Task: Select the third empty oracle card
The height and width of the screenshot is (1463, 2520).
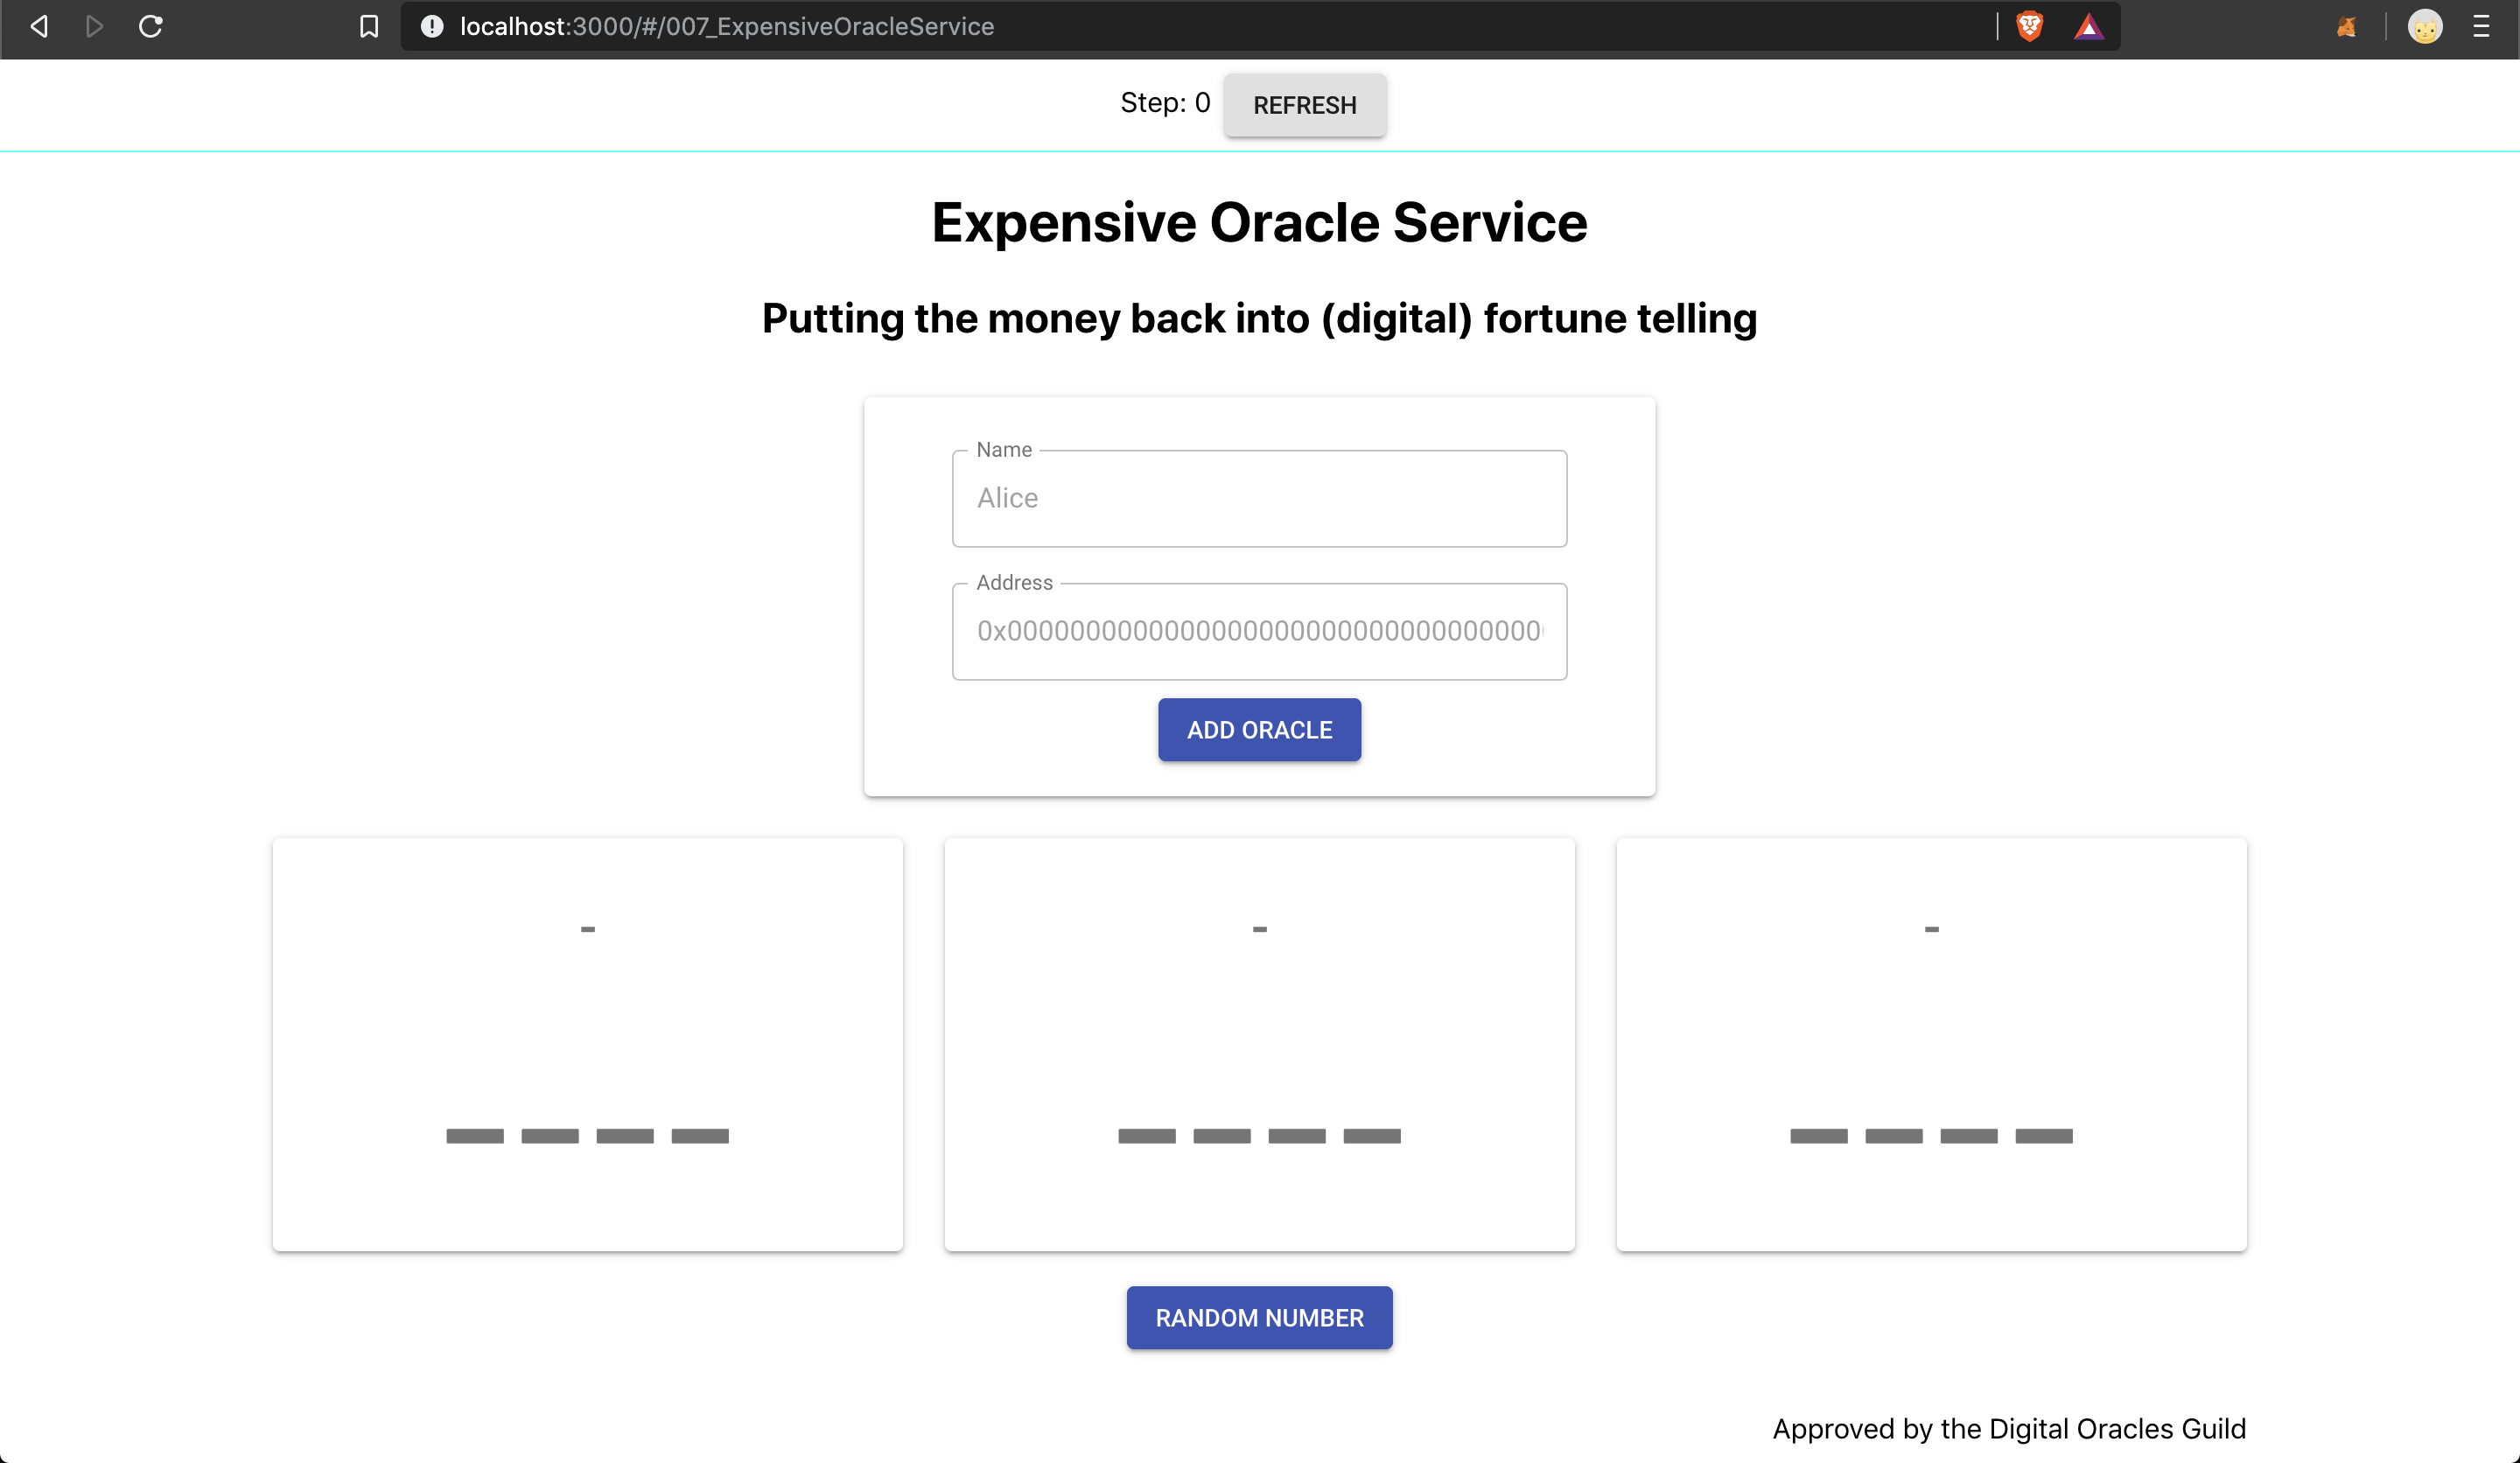Action: [x=1931, y=1044]
